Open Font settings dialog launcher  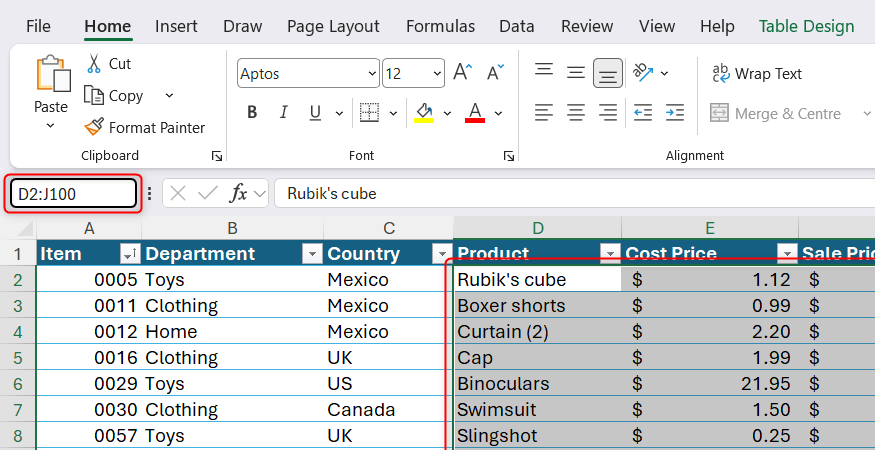click(508, 156)
